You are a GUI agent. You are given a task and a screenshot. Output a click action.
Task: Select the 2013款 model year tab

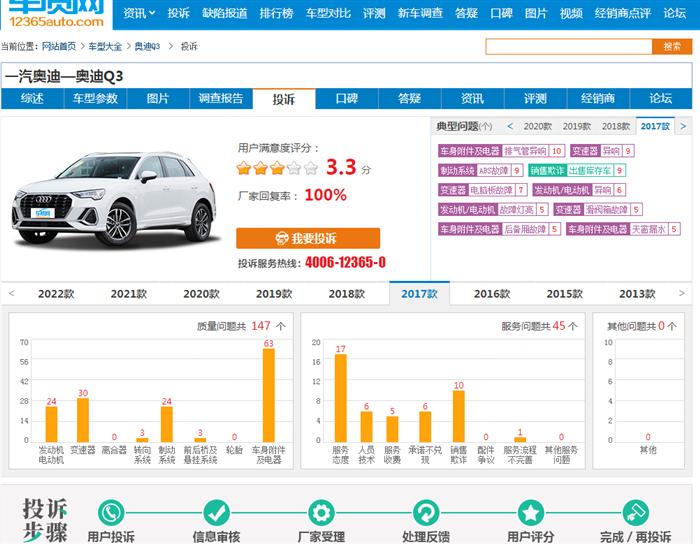click(x=637, y=294)
